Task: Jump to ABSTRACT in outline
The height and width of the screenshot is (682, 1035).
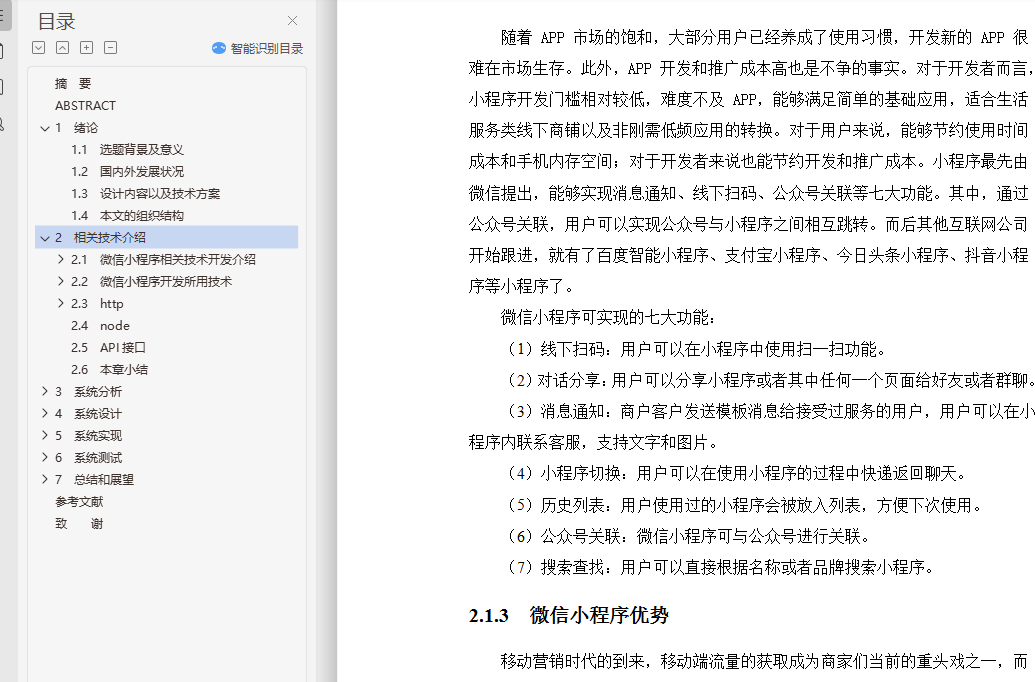Action: [x=85, y=106]
